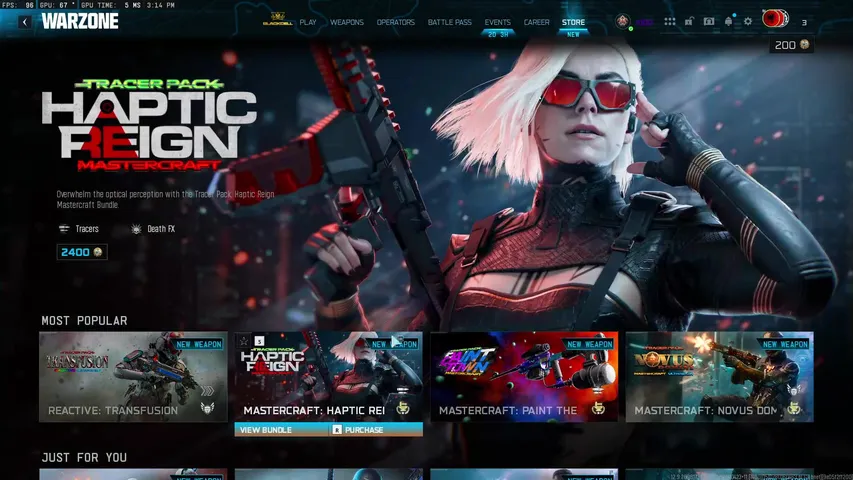853x480 pixels.
Task: Click the JUST FOR YOU section heading
Action: click(84, 457)
